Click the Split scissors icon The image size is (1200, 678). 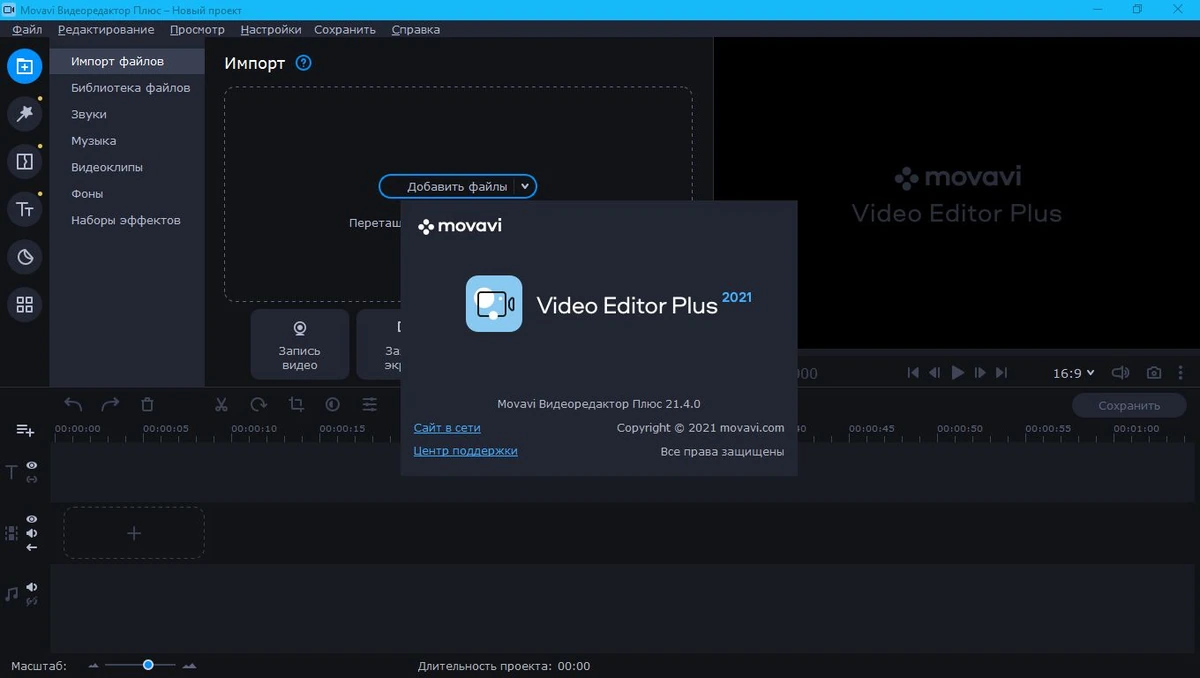[x=222, y=404]
